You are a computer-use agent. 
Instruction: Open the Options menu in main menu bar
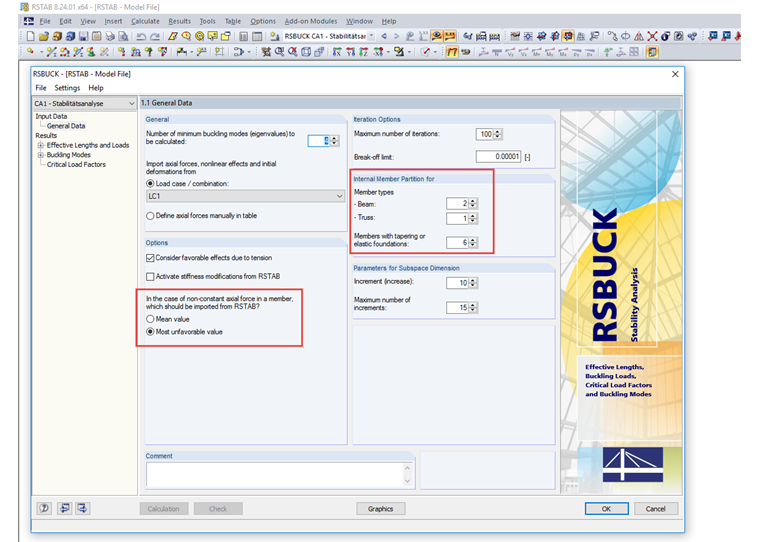pos(263,21)
